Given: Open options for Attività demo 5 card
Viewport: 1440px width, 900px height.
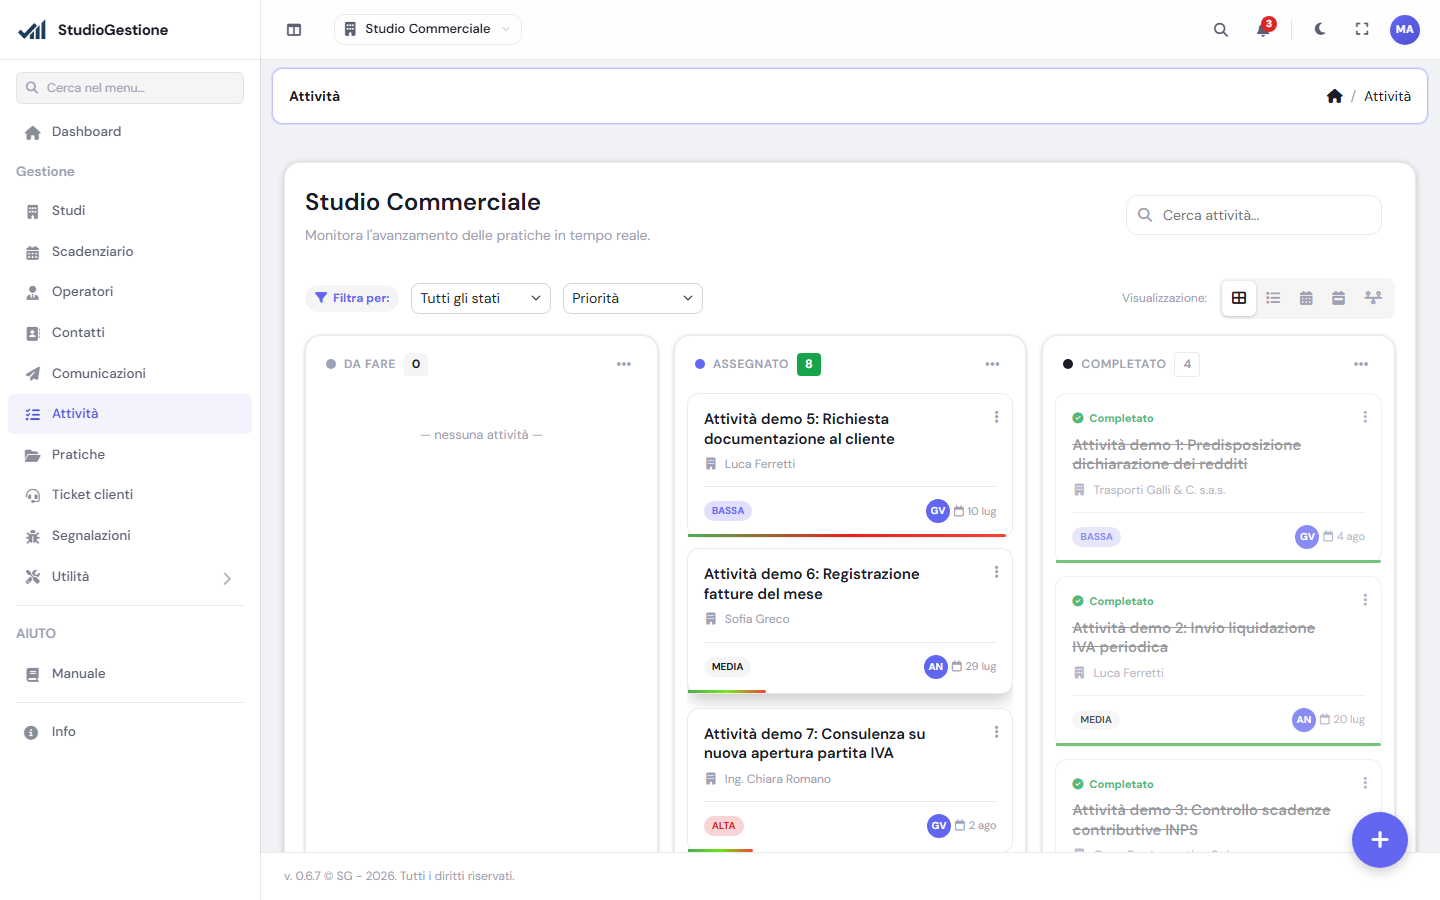Looking at the screenshot, I should click(x=996, y=417).
